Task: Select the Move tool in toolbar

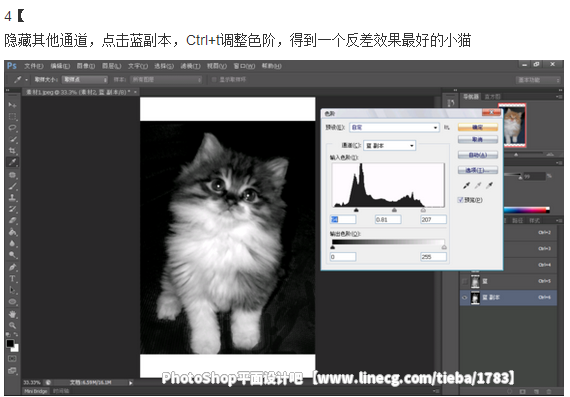Action: tap(12, 105)
